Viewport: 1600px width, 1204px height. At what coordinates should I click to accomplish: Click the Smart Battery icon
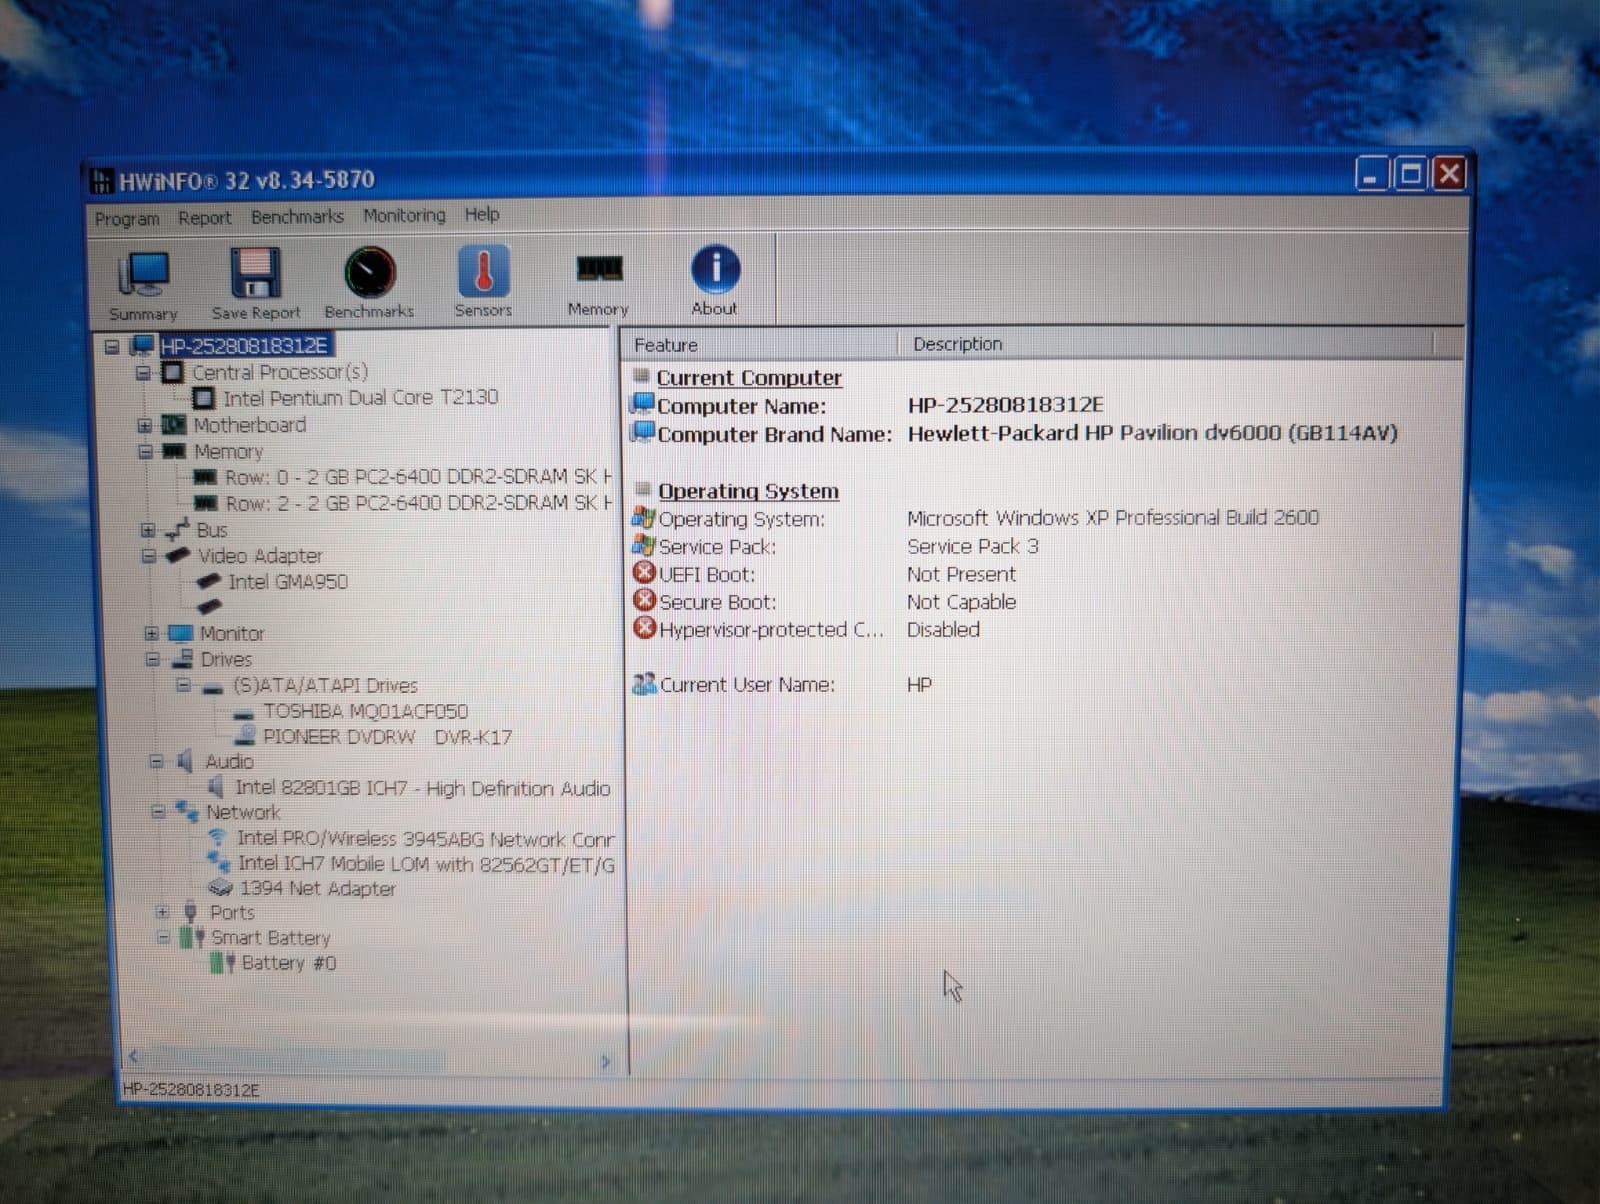tap(192, 938)
